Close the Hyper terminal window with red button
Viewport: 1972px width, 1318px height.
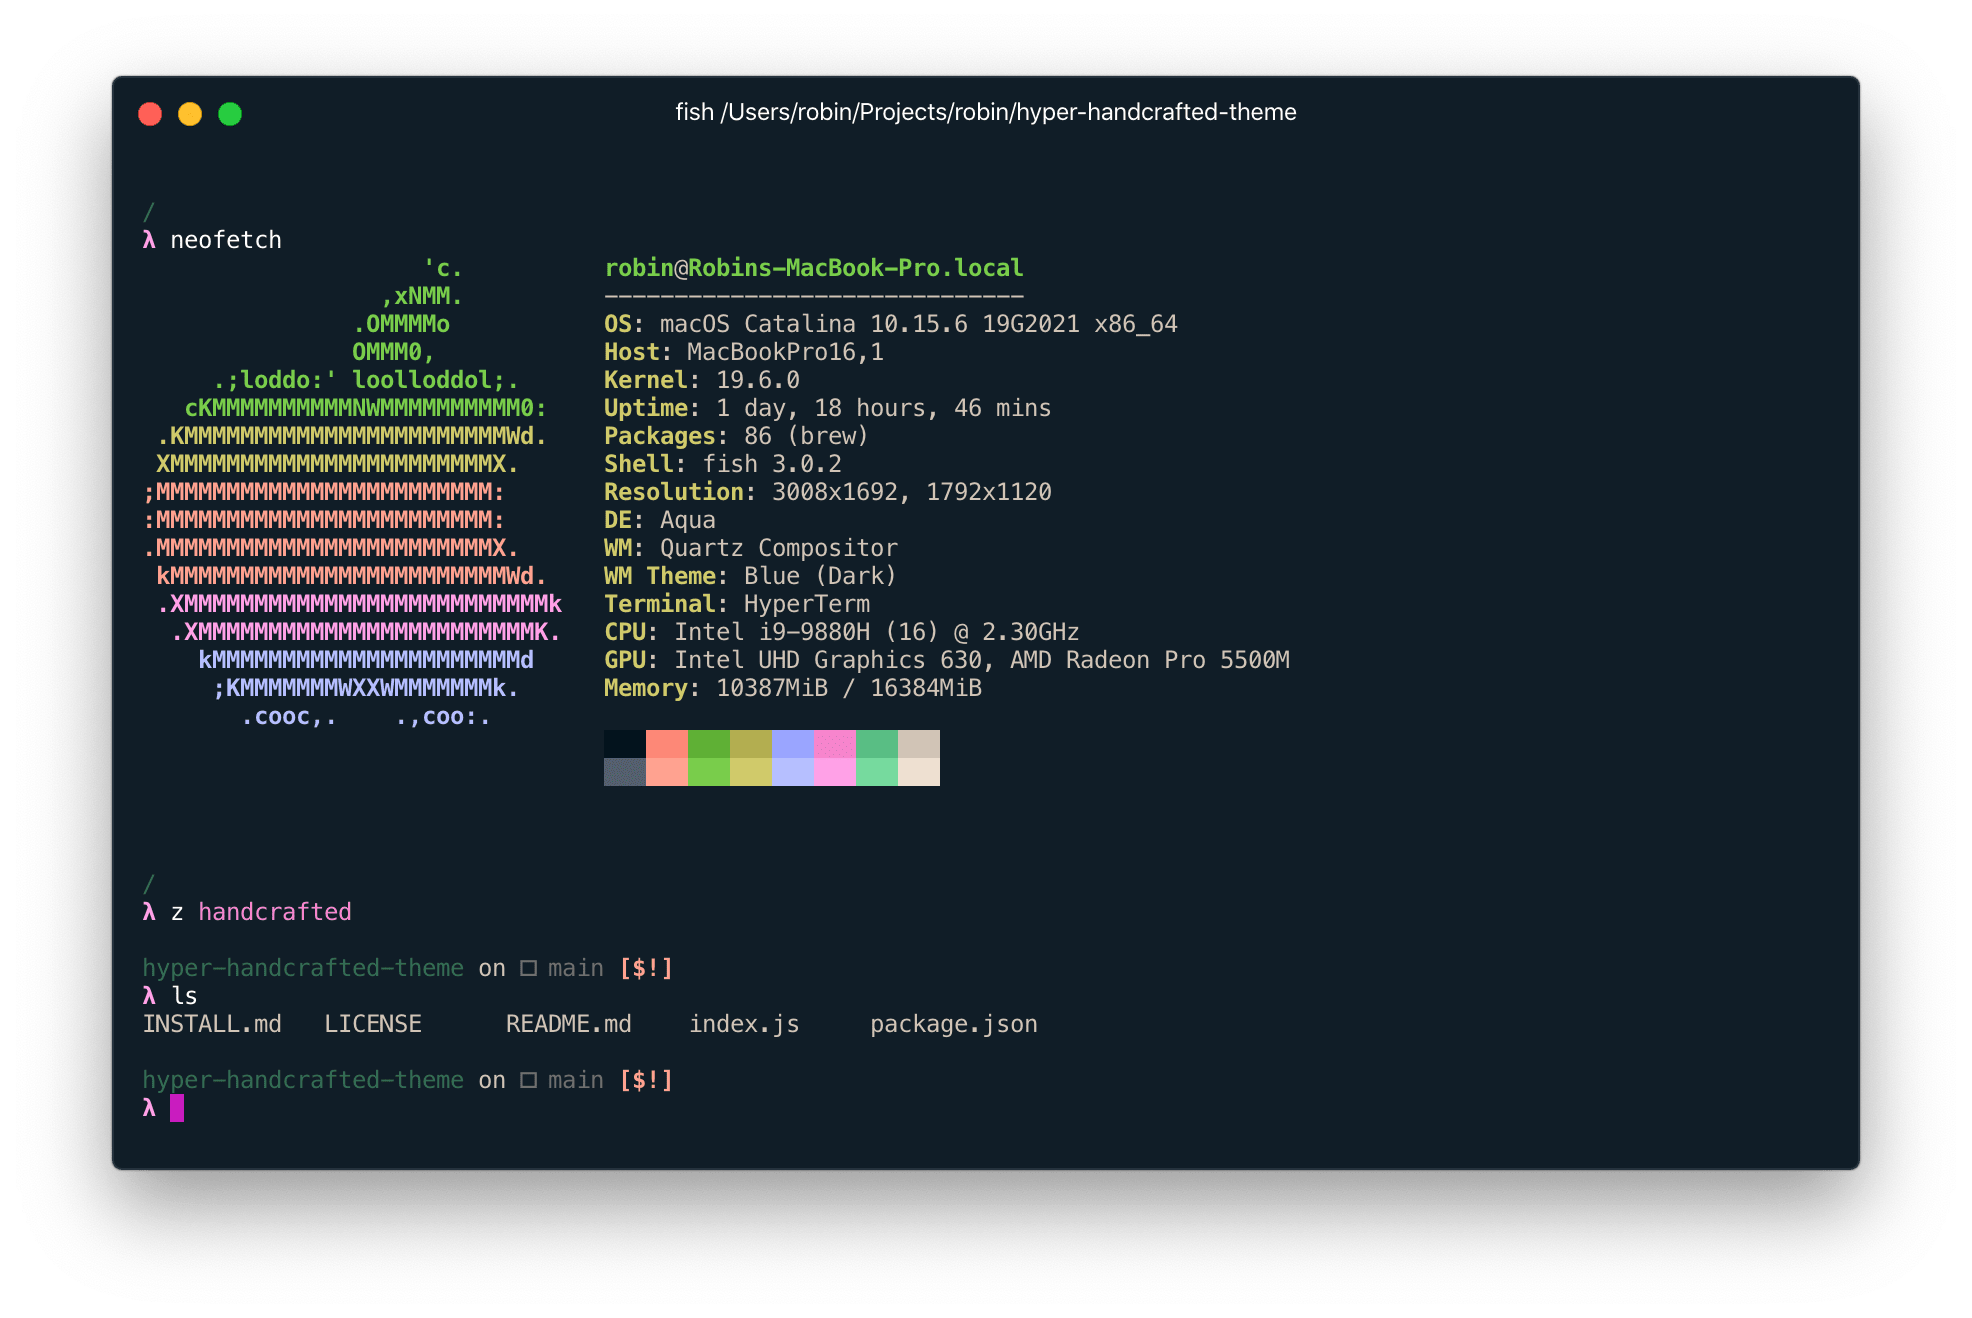[x=150, y=114]
